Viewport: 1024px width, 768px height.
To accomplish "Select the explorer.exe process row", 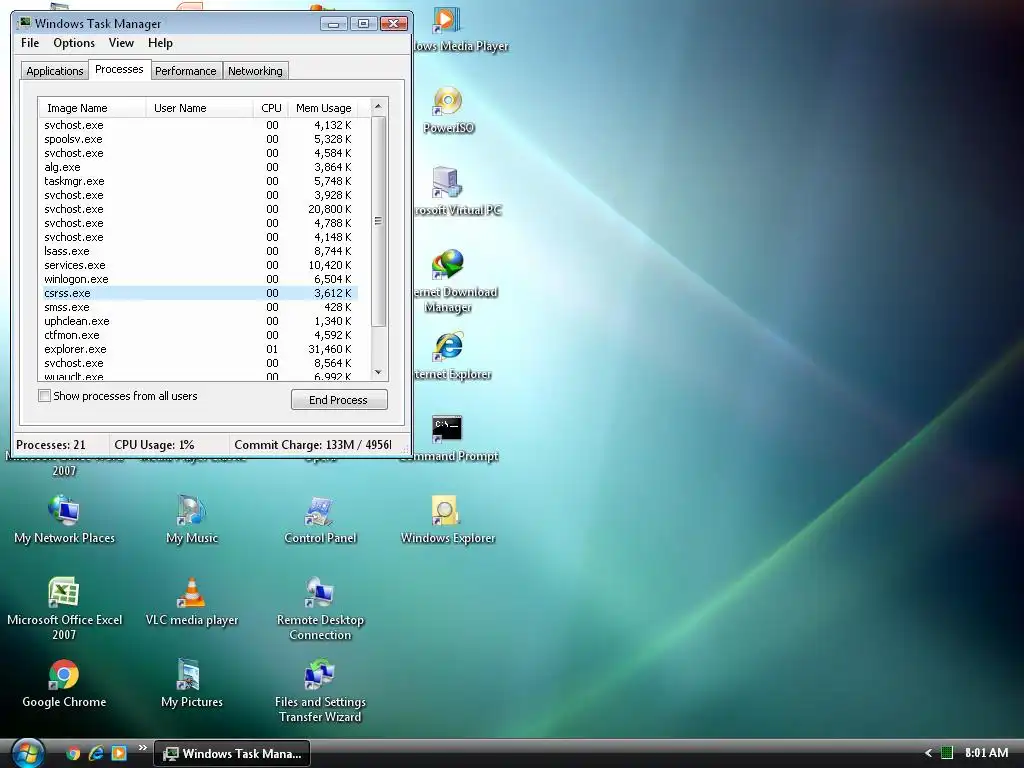I will tap(200, 349).
